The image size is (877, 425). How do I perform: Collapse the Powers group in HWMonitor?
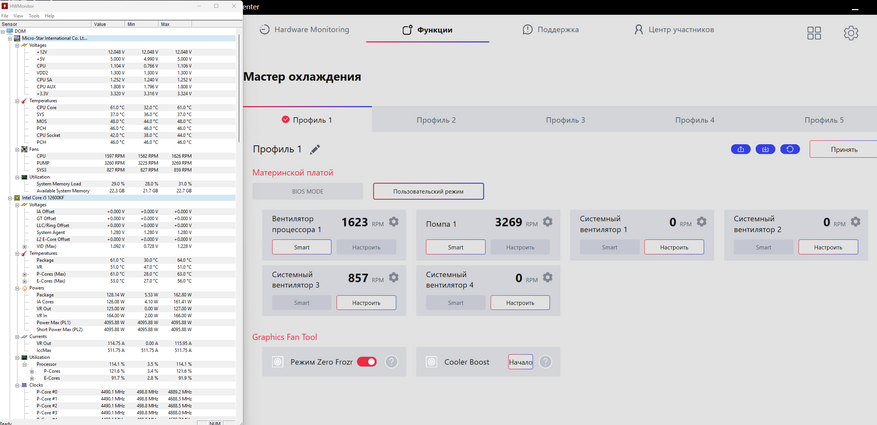coord(17,287)
